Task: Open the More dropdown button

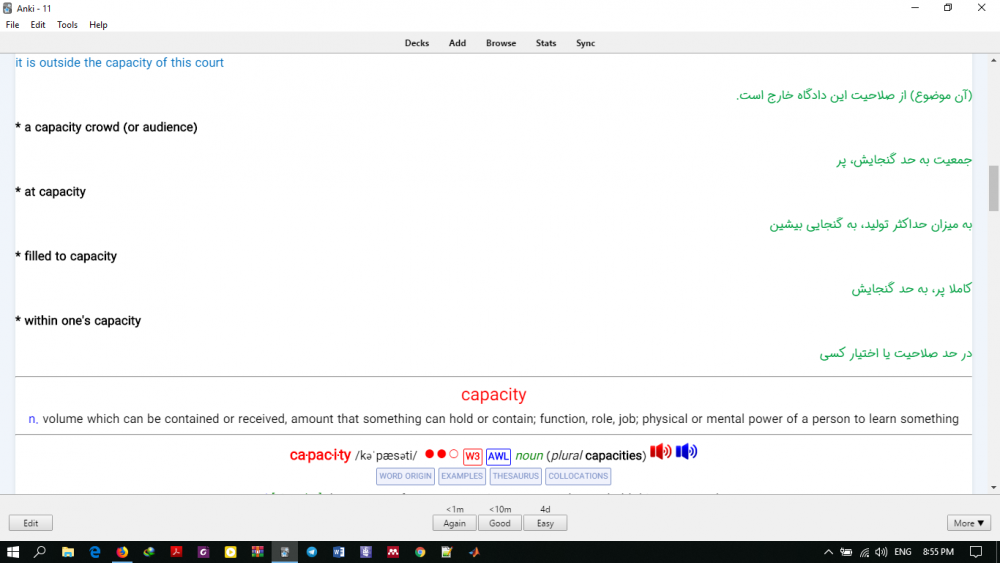Action: [x=969, y=523]
